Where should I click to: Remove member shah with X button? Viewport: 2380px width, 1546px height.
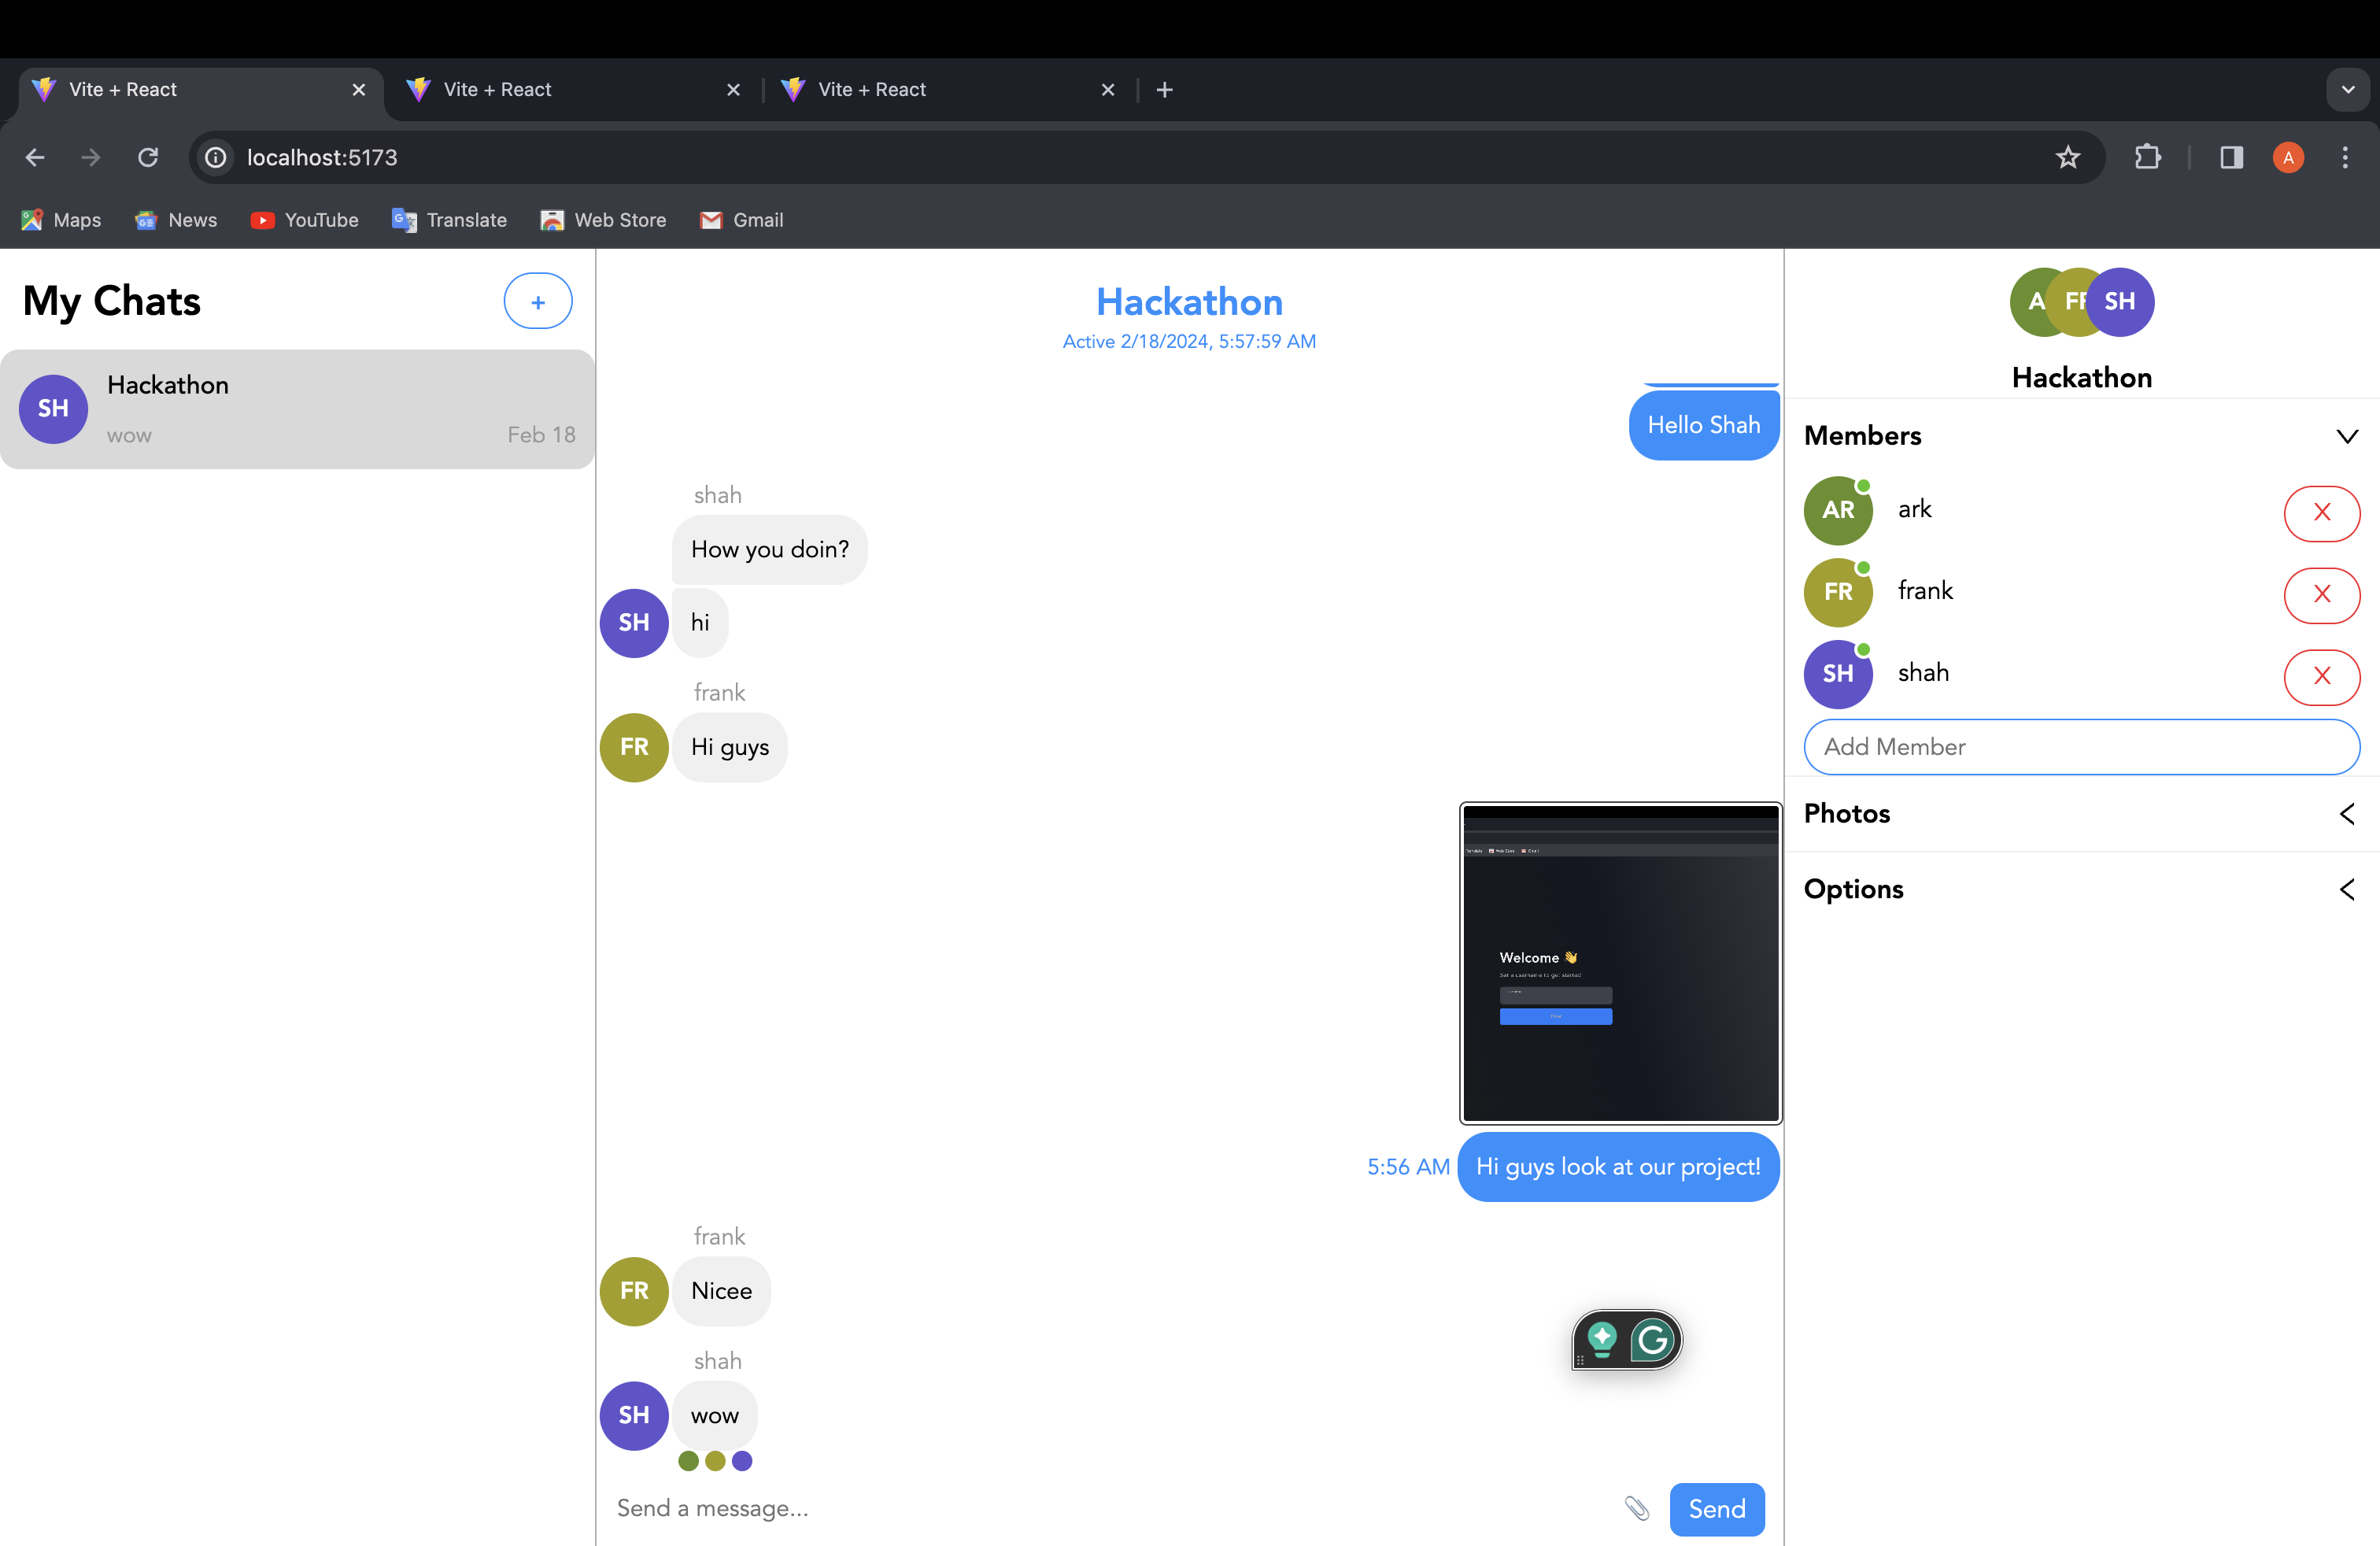coord(2321,676)
